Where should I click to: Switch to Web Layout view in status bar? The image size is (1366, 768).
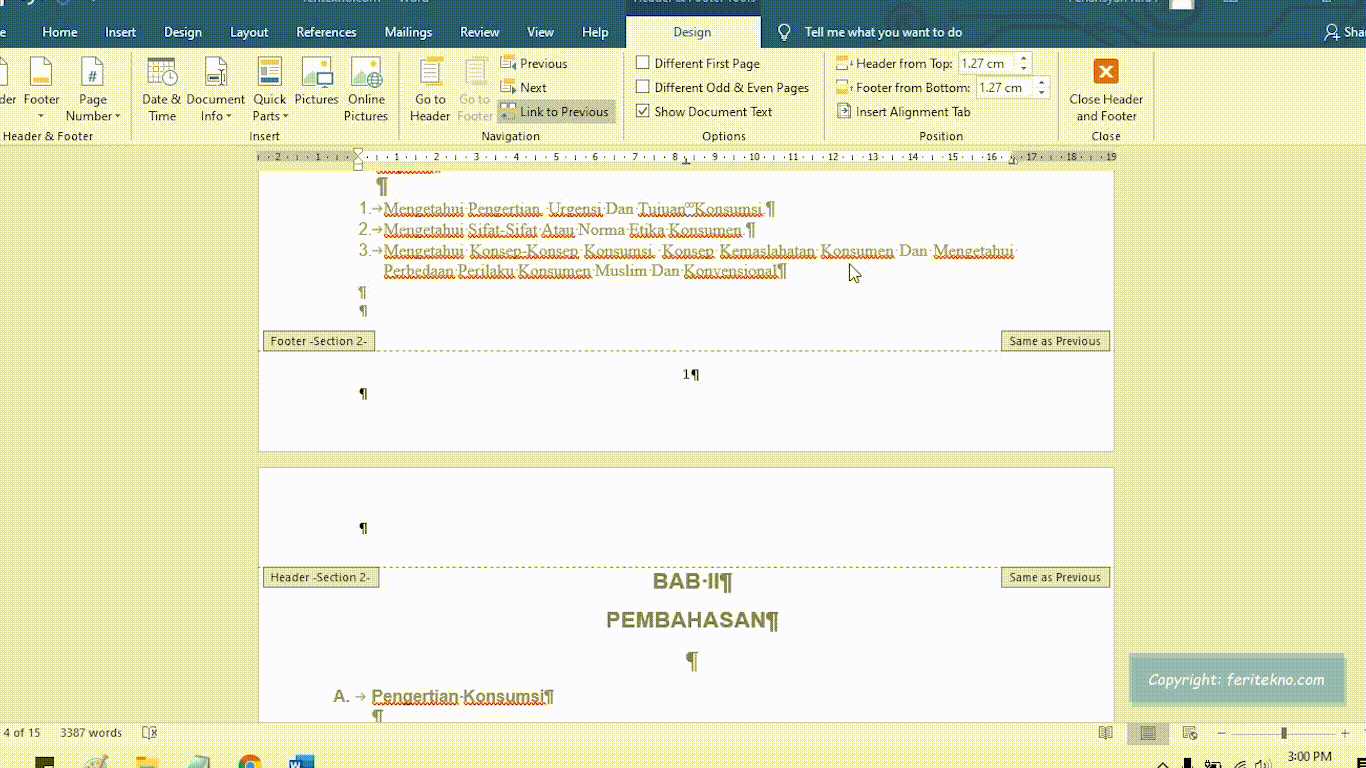click(x=1190, y=733)
